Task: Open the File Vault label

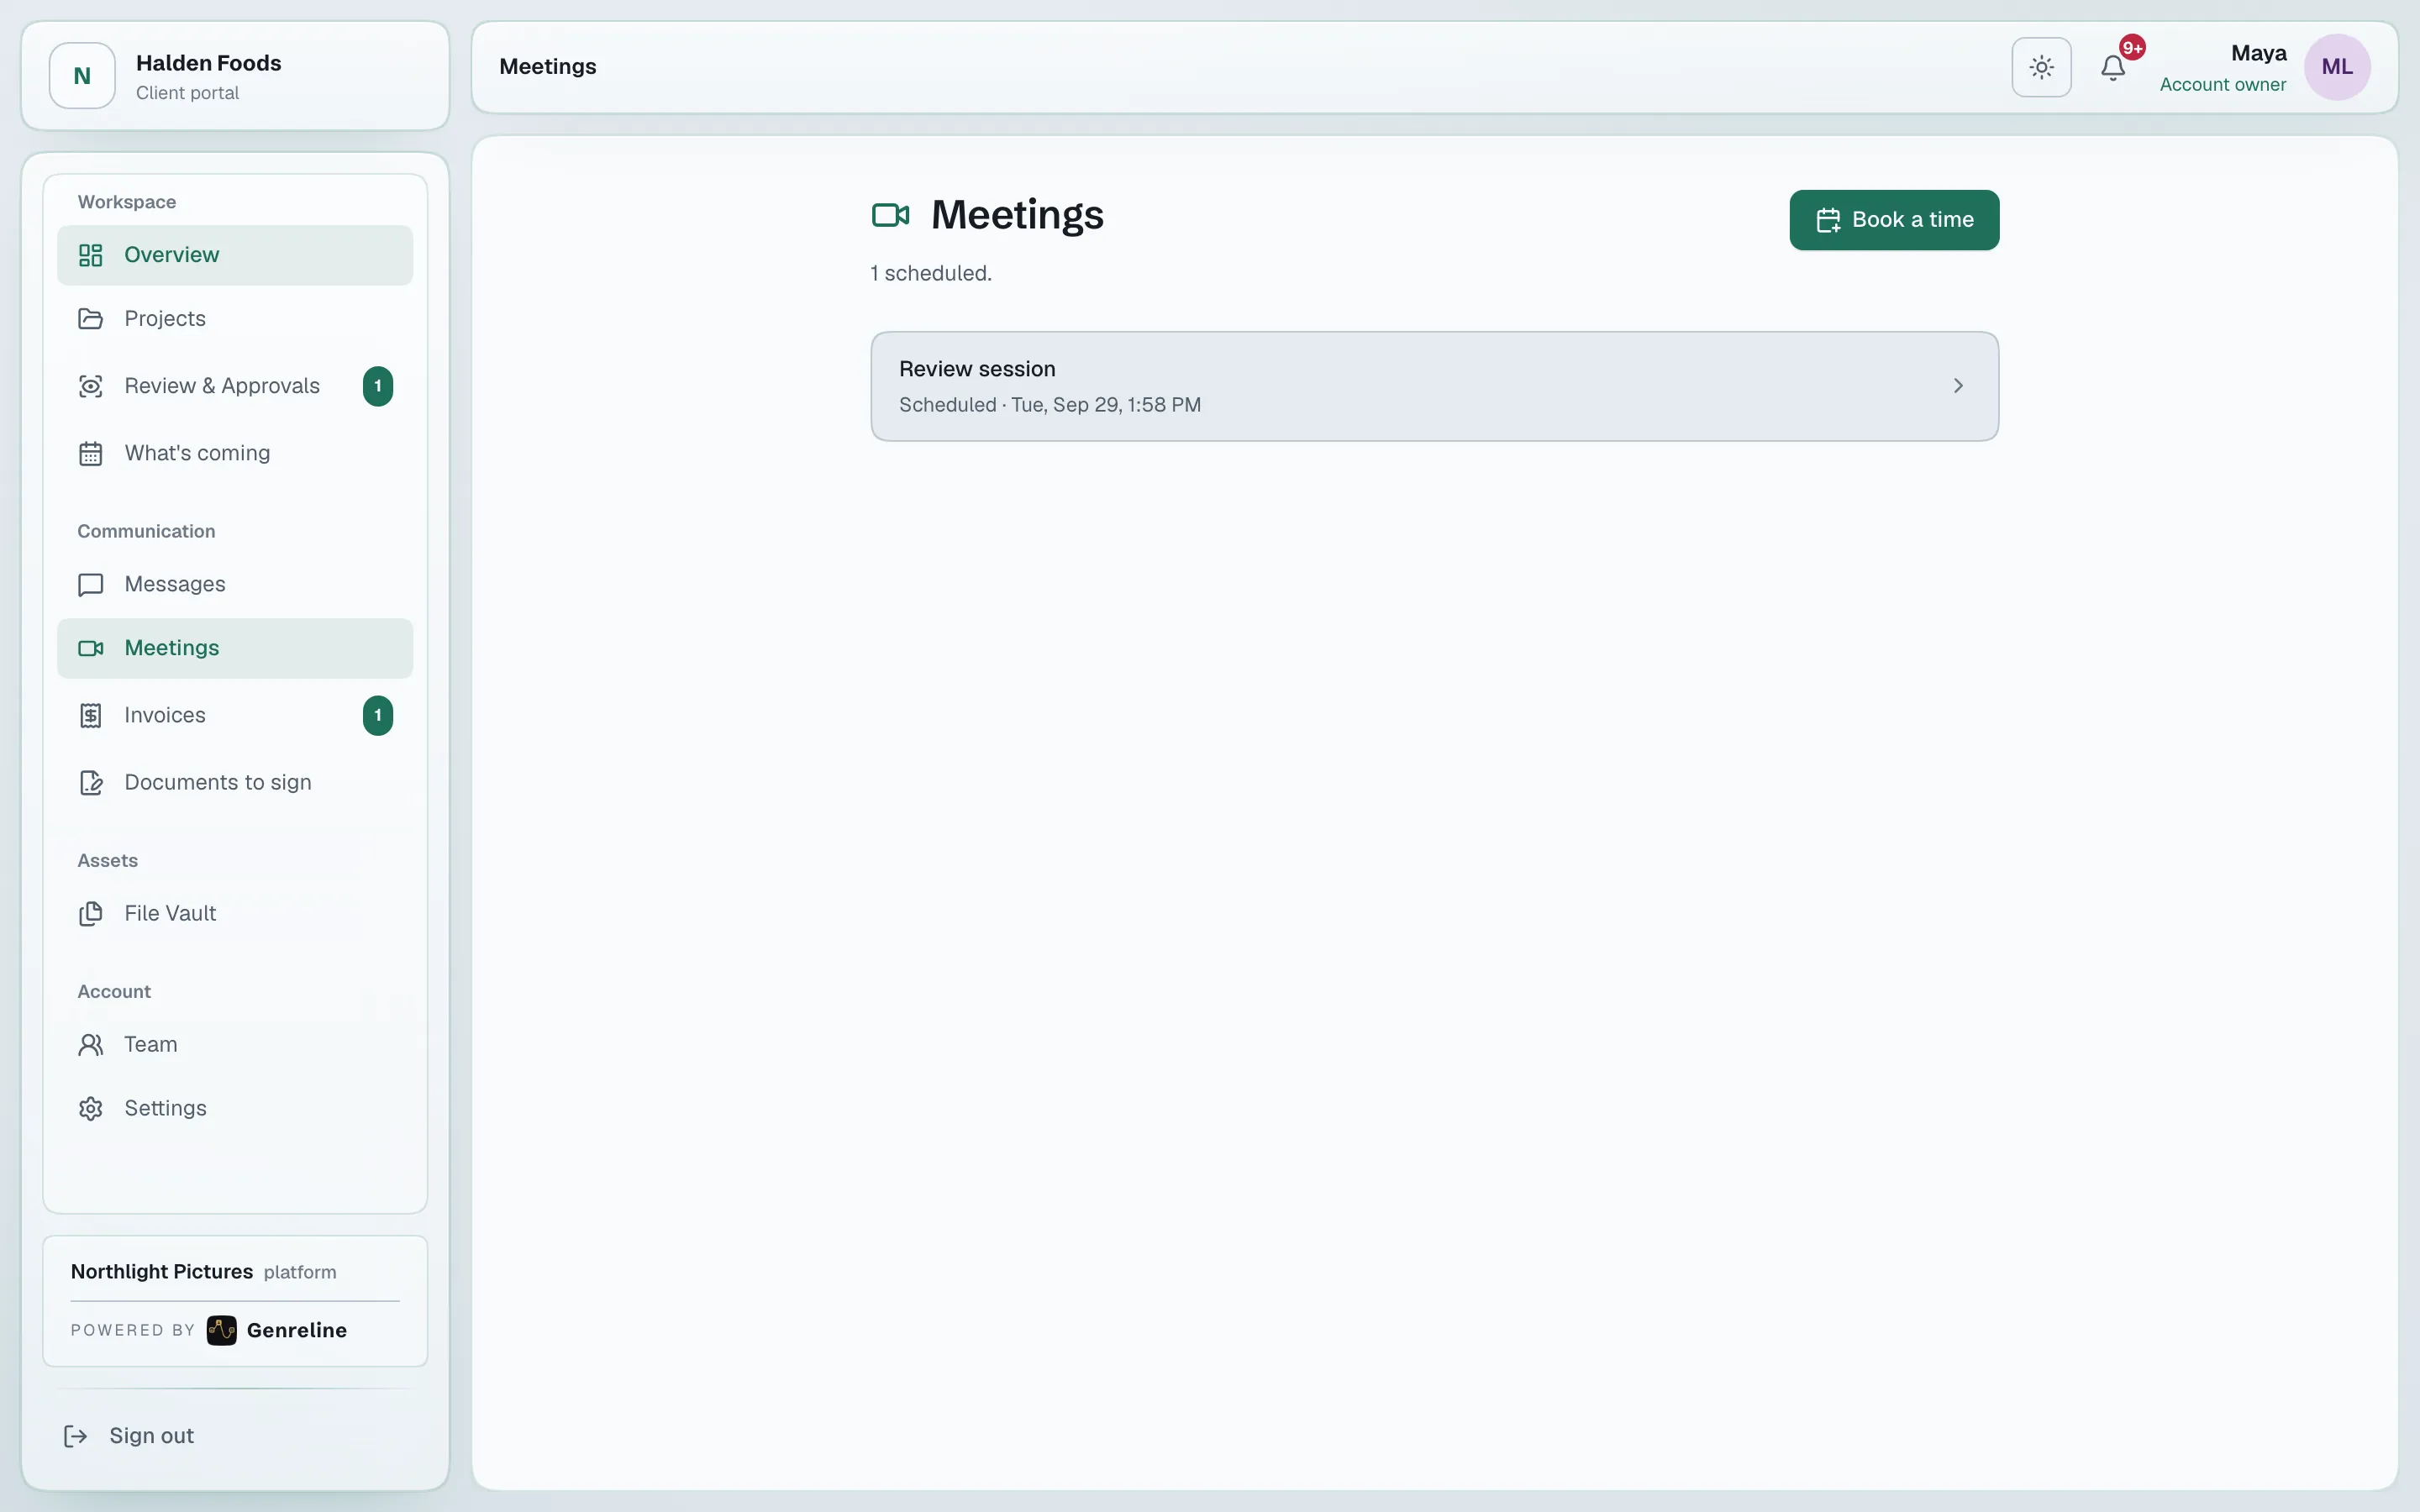Action: click(170, 913)
